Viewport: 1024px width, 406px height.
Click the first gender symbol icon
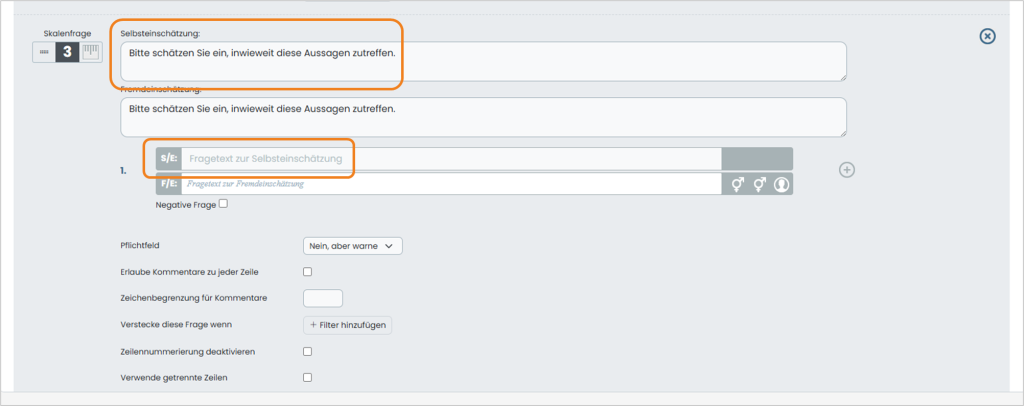click(x=737, y=185)
